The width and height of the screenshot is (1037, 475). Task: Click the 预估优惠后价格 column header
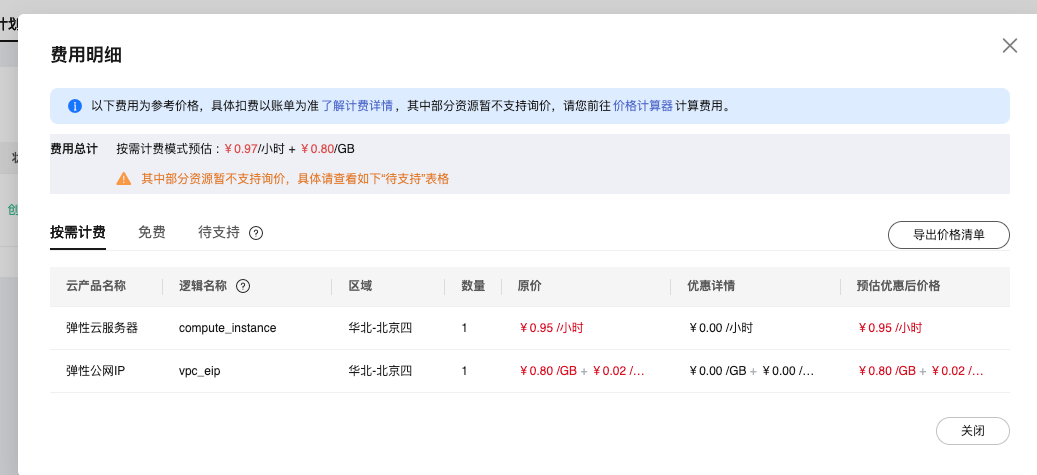(x=898, y=286)
